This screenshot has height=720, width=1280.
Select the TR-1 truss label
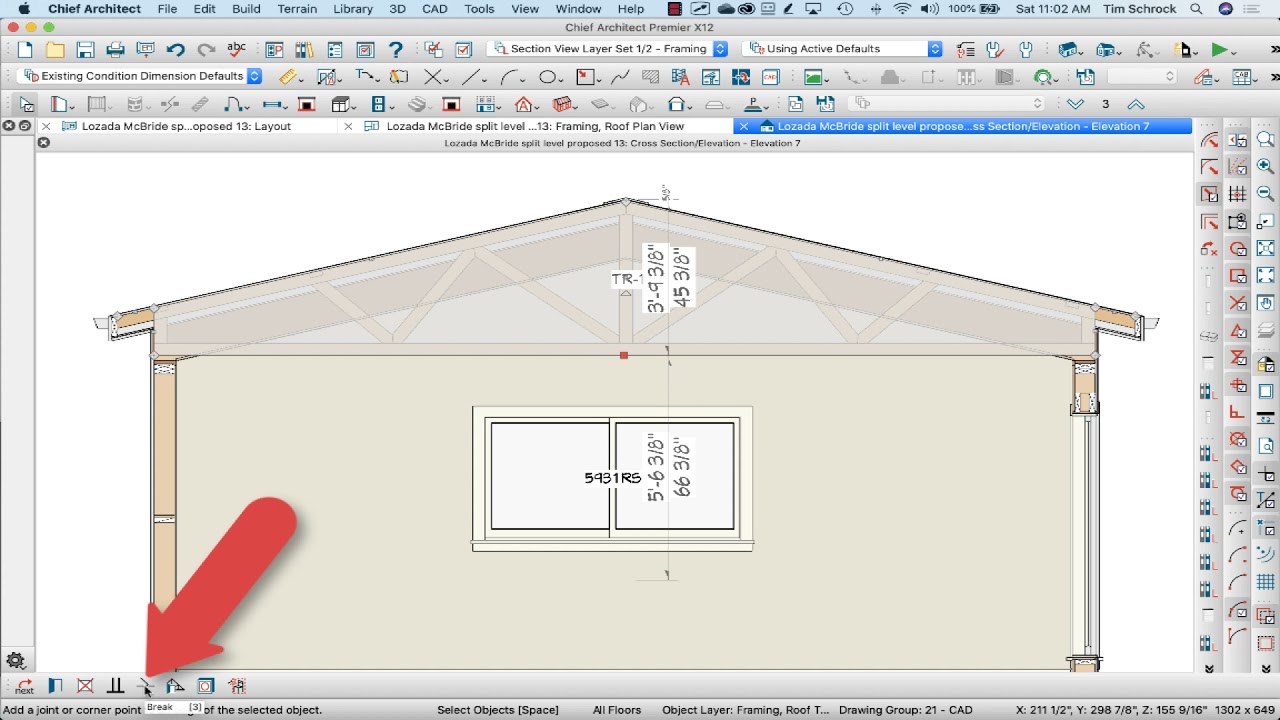(626, 279)
